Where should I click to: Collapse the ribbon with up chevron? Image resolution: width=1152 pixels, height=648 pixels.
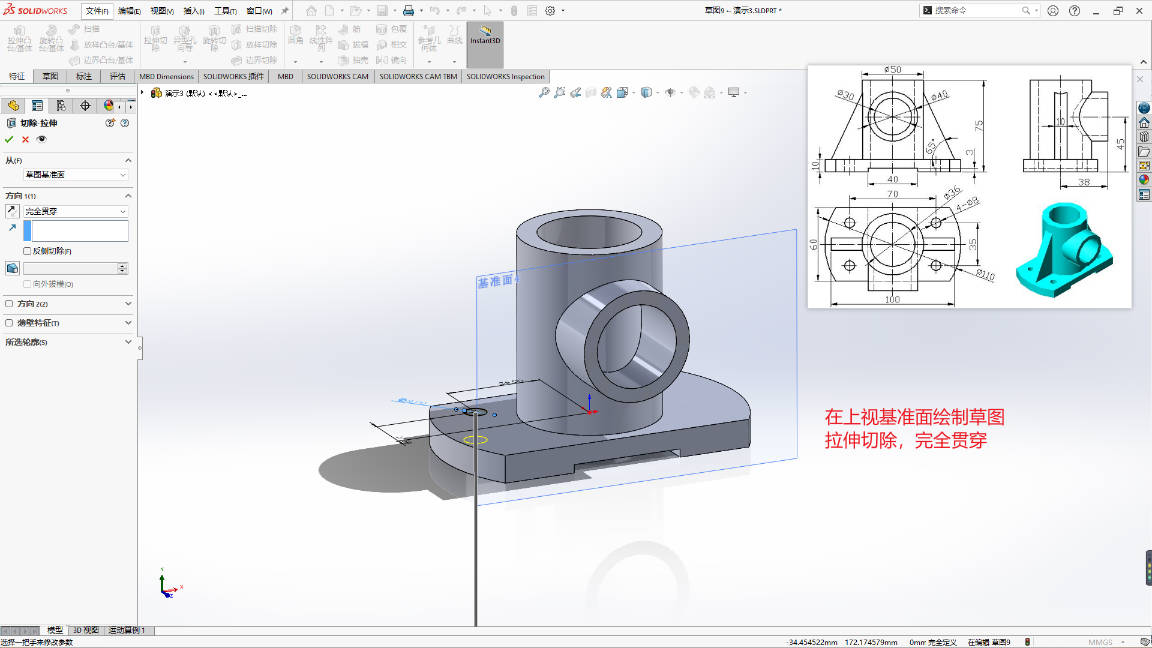(1143, 62)
